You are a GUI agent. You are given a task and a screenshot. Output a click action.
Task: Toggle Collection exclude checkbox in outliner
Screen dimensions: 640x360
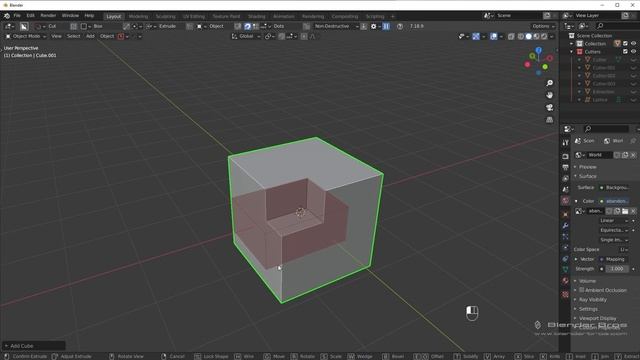pyautogui.click(x=625, y=44)
